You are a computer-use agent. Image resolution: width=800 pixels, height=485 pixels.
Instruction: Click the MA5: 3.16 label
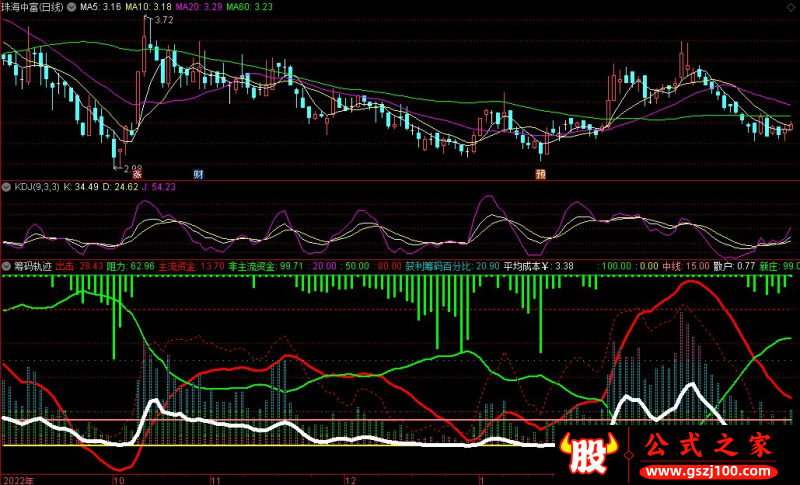[x=100, y=7]
